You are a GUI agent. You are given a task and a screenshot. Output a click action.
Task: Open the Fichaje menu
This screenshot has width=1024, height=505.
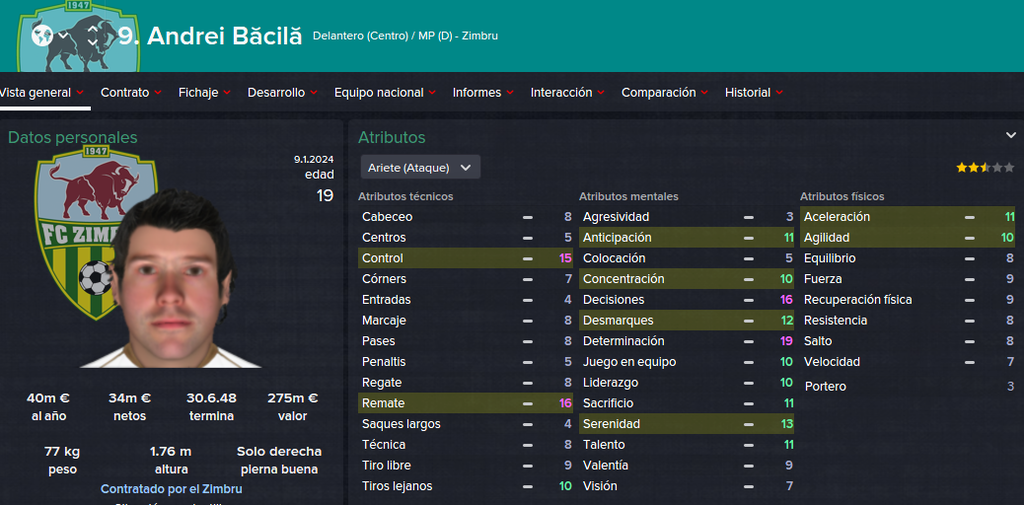click(x=204, y=92)
